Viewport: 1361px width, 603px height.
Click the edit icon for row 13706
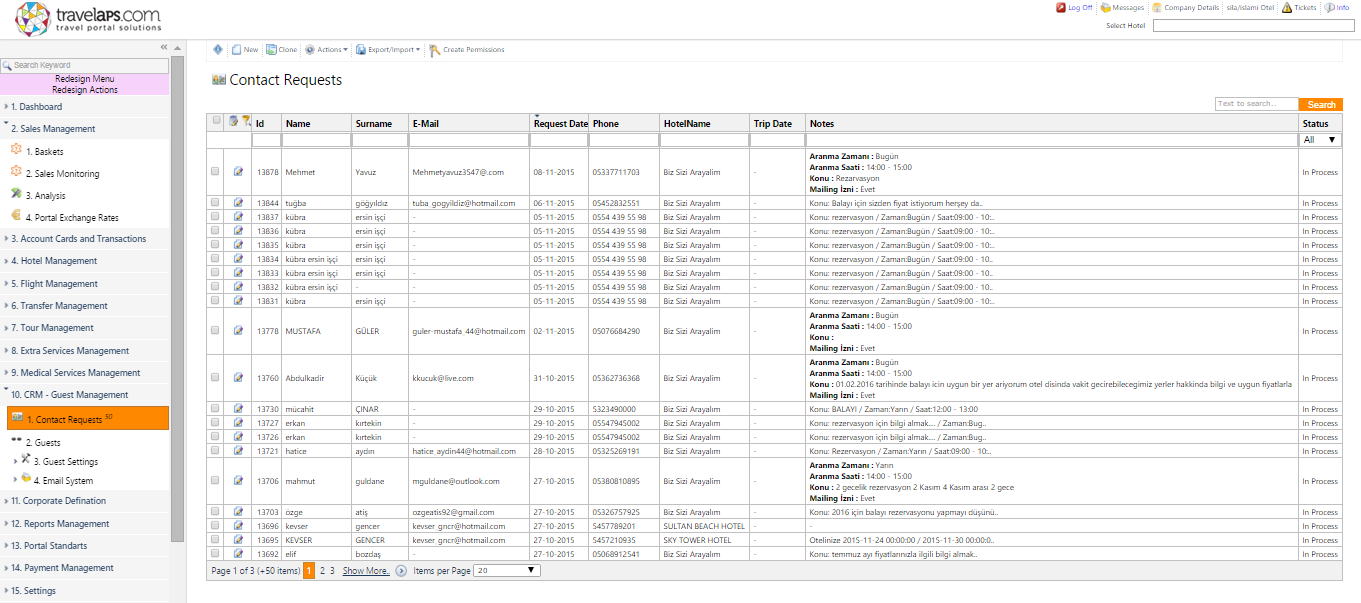238,481
